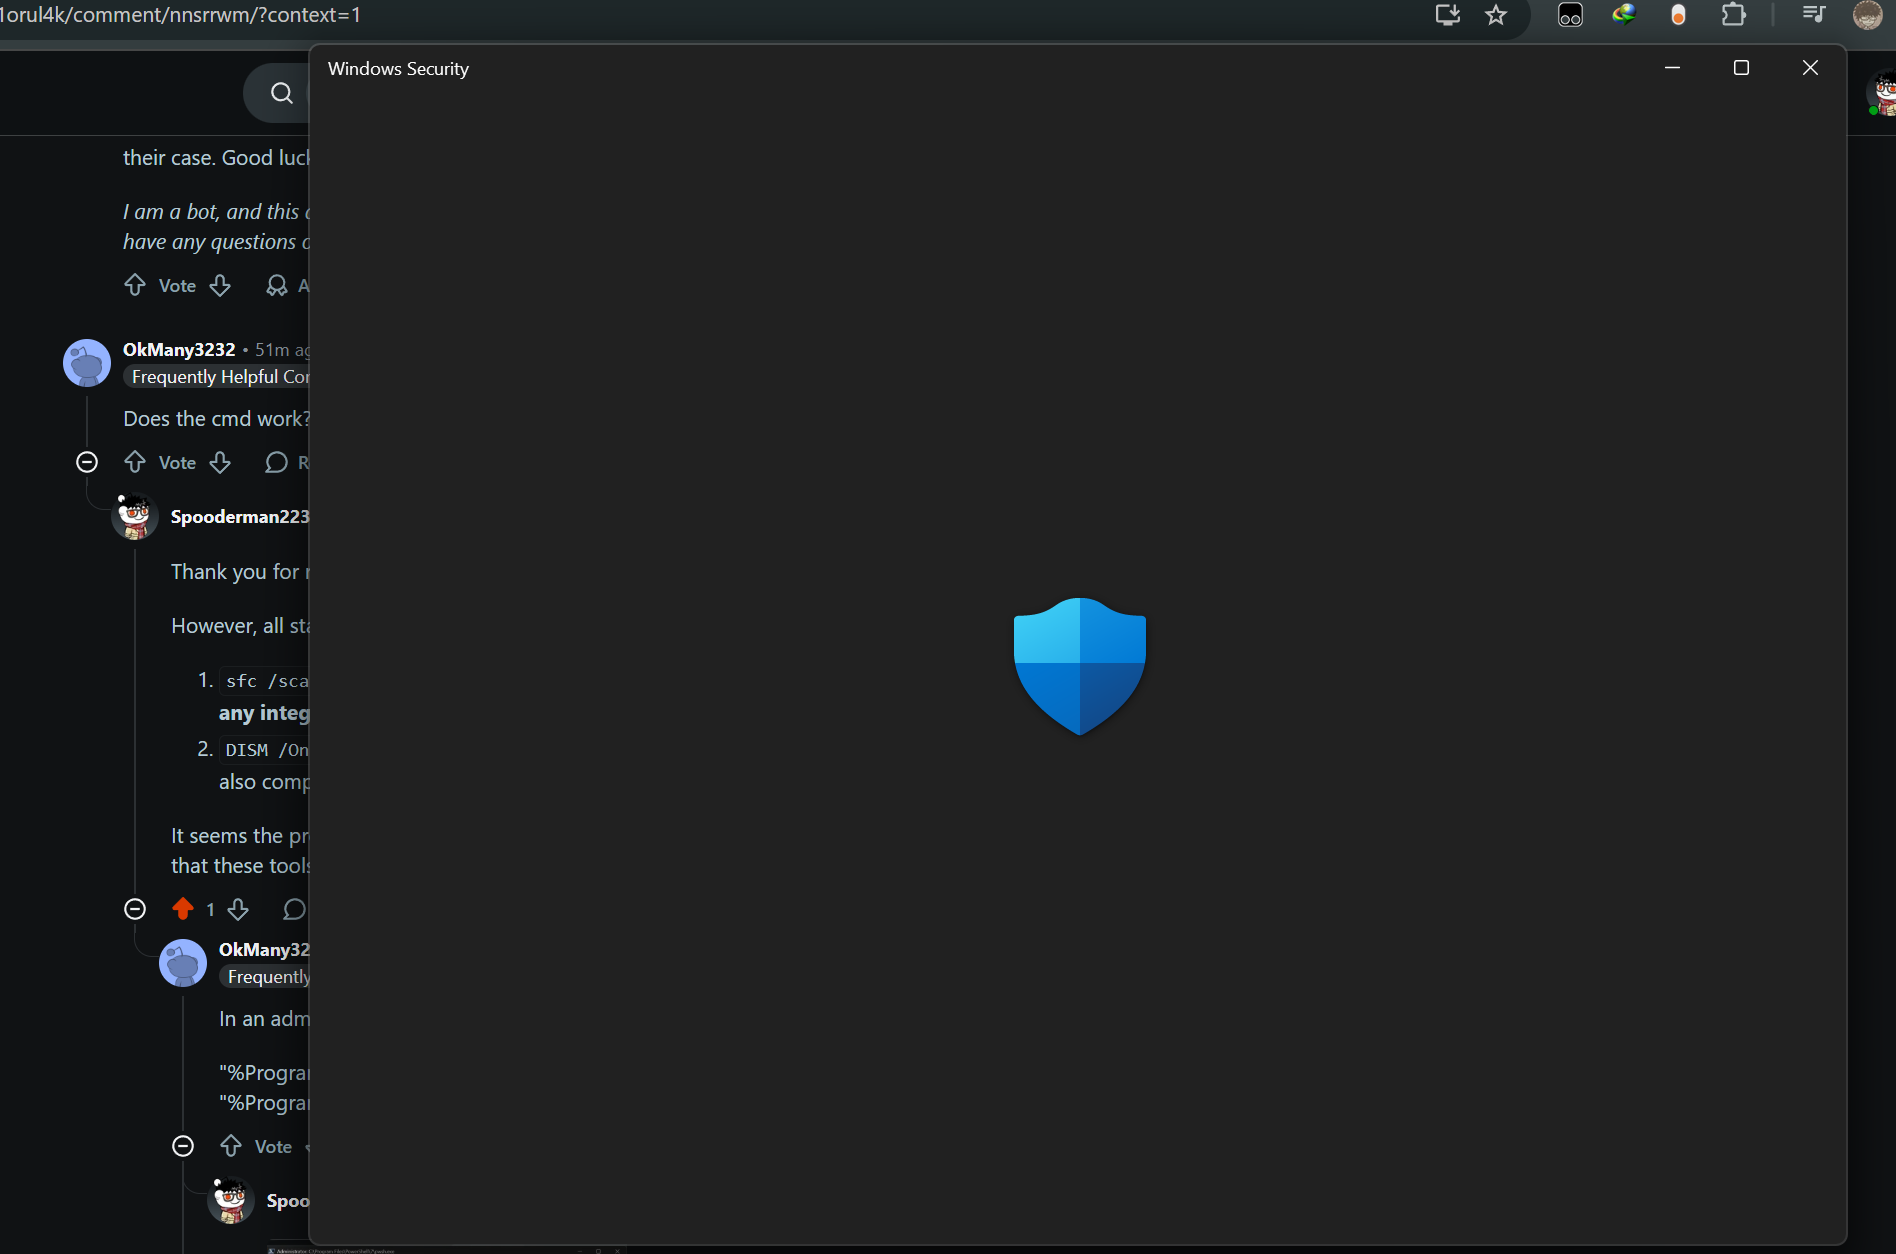Screen dimensions: 1896x1254
Task: Minimize the Windows Security window
Action: (1672, 68)
